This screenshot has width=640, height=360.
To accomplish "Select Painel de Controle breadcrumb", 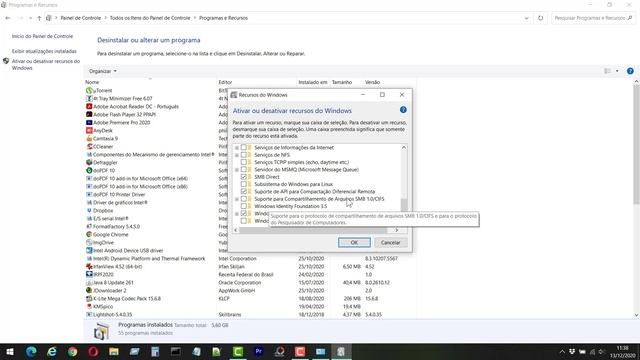I will tap(80, 18).
